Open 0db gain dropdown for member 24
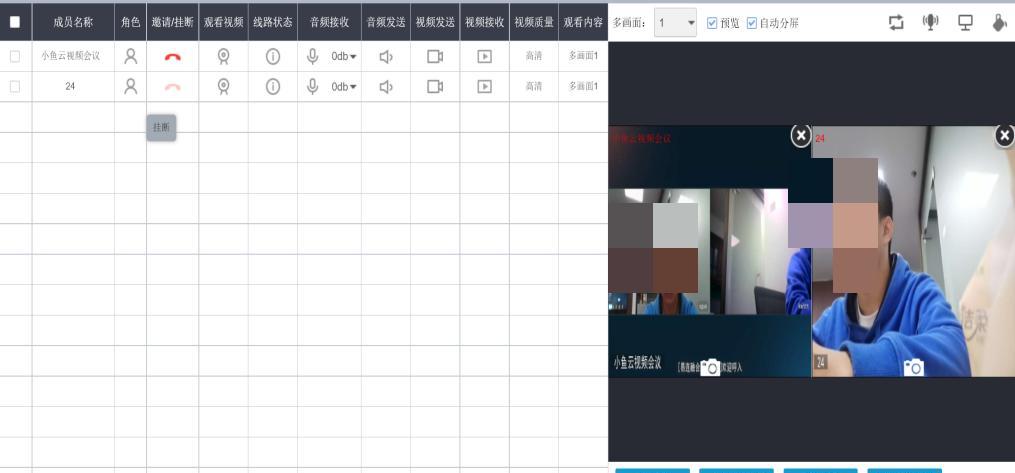 coord(344,87)
